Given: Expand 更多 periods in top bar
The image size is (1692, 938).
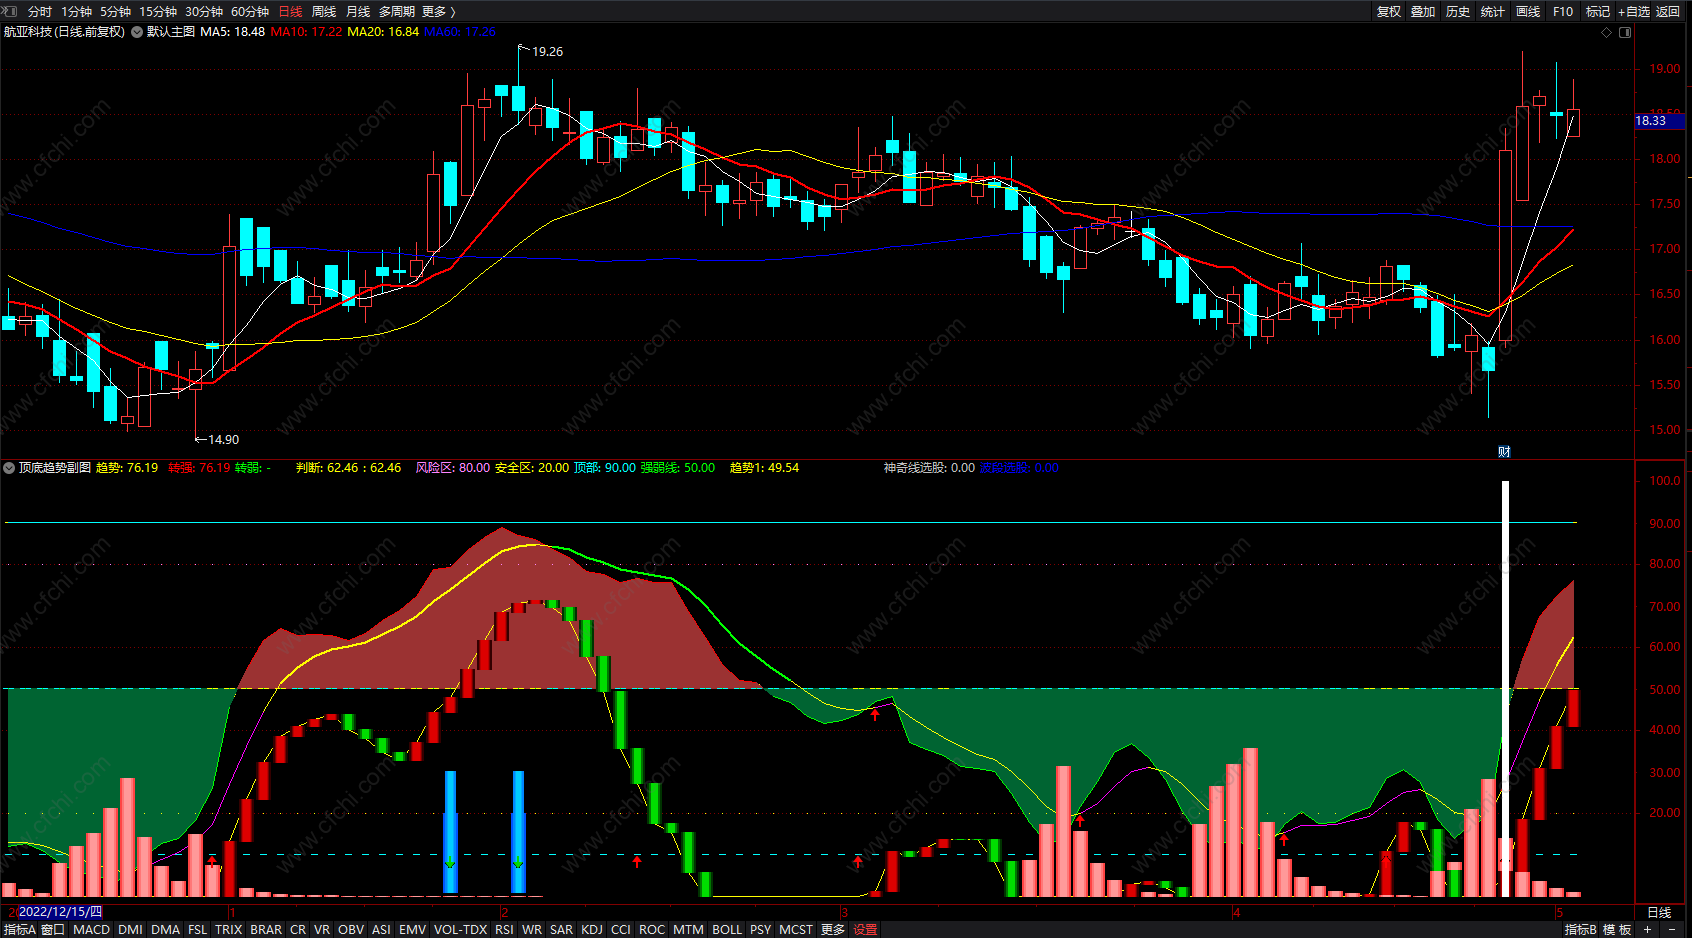Looking at the screenshot, I should coord(438,12).
